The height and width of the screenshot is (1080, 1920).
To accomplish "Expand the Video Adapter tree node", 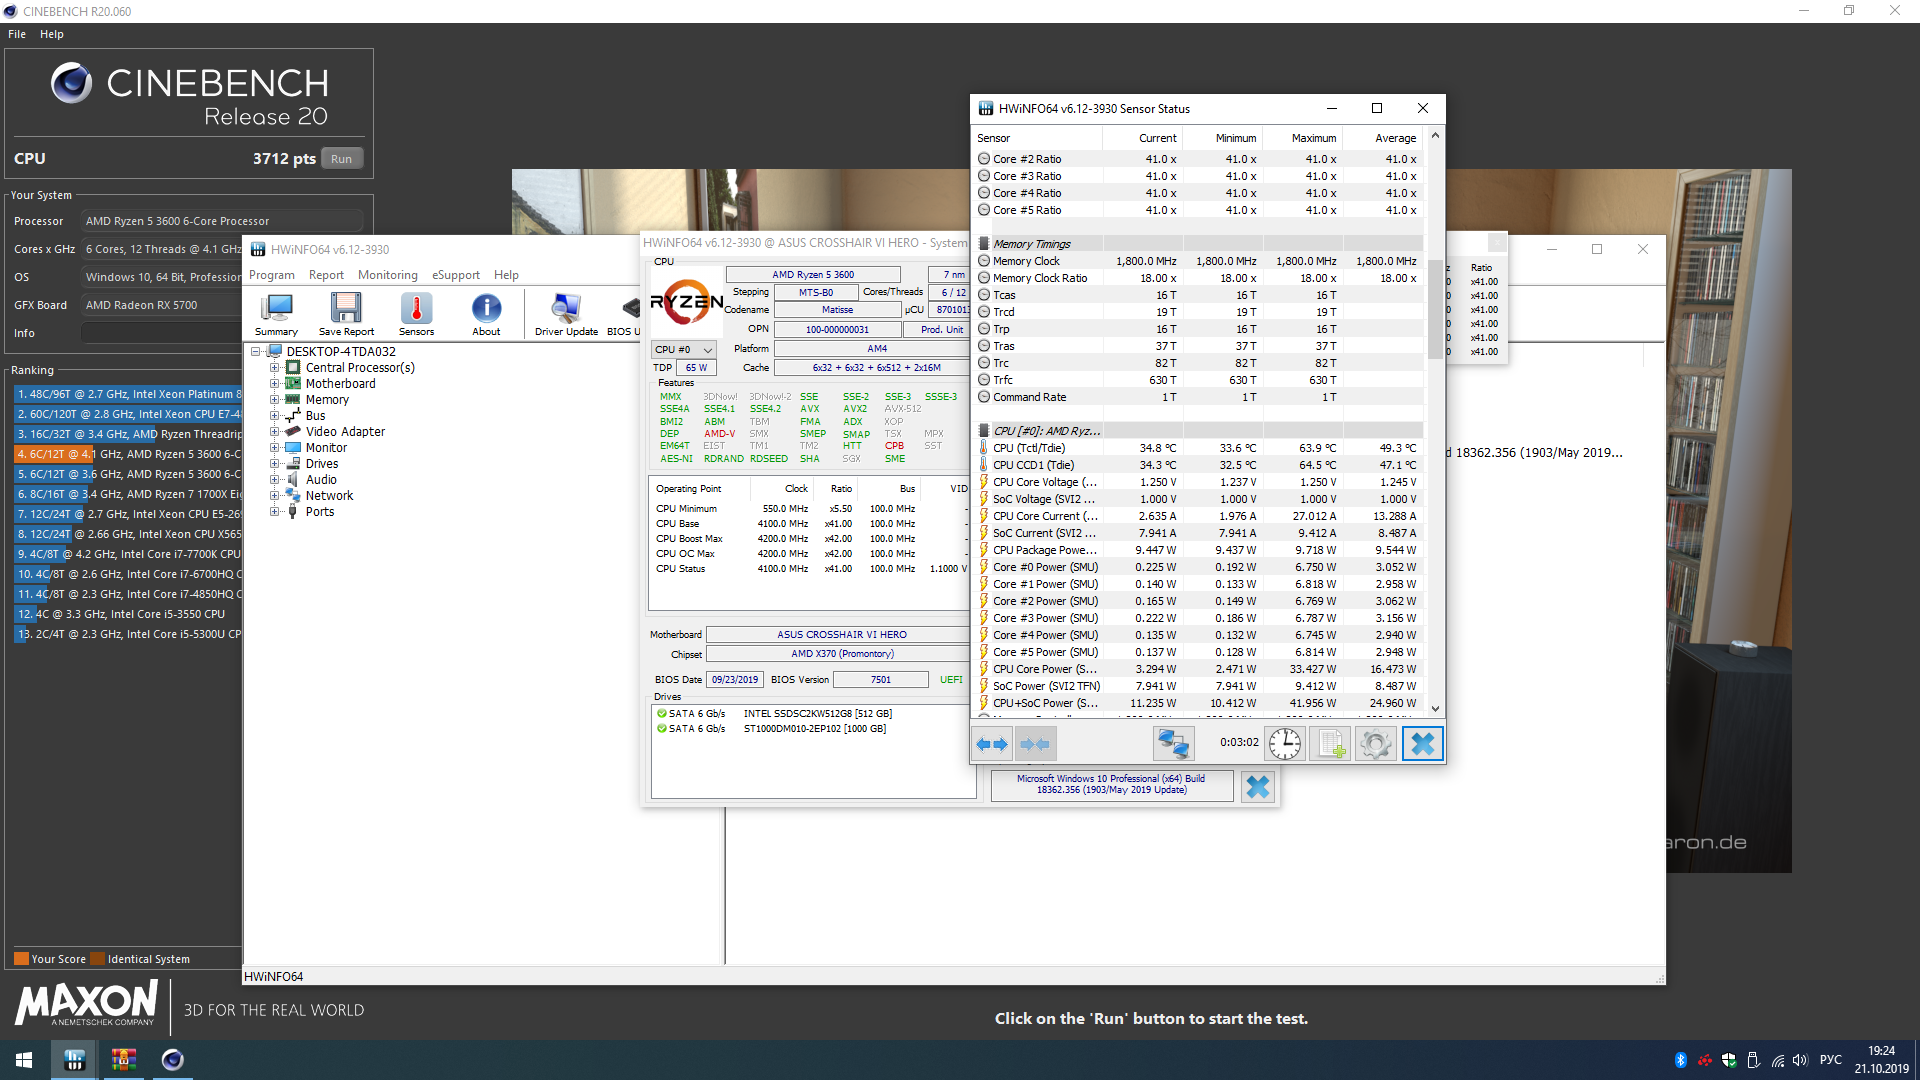I will (x=274, y=432).
